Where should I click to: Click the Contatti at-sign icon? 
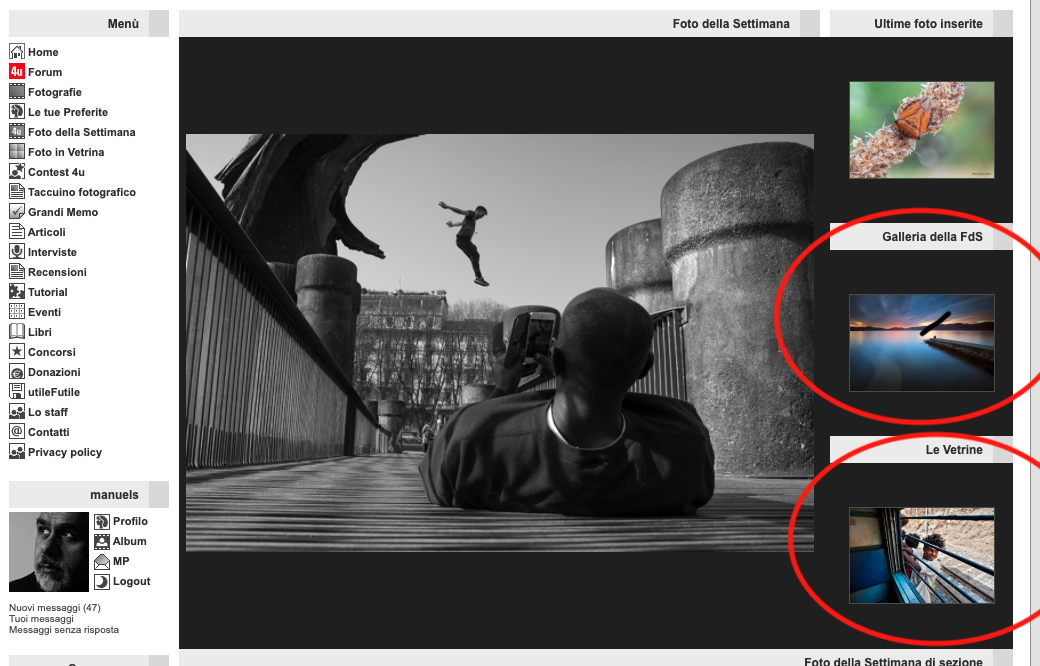tap(17, 432)
